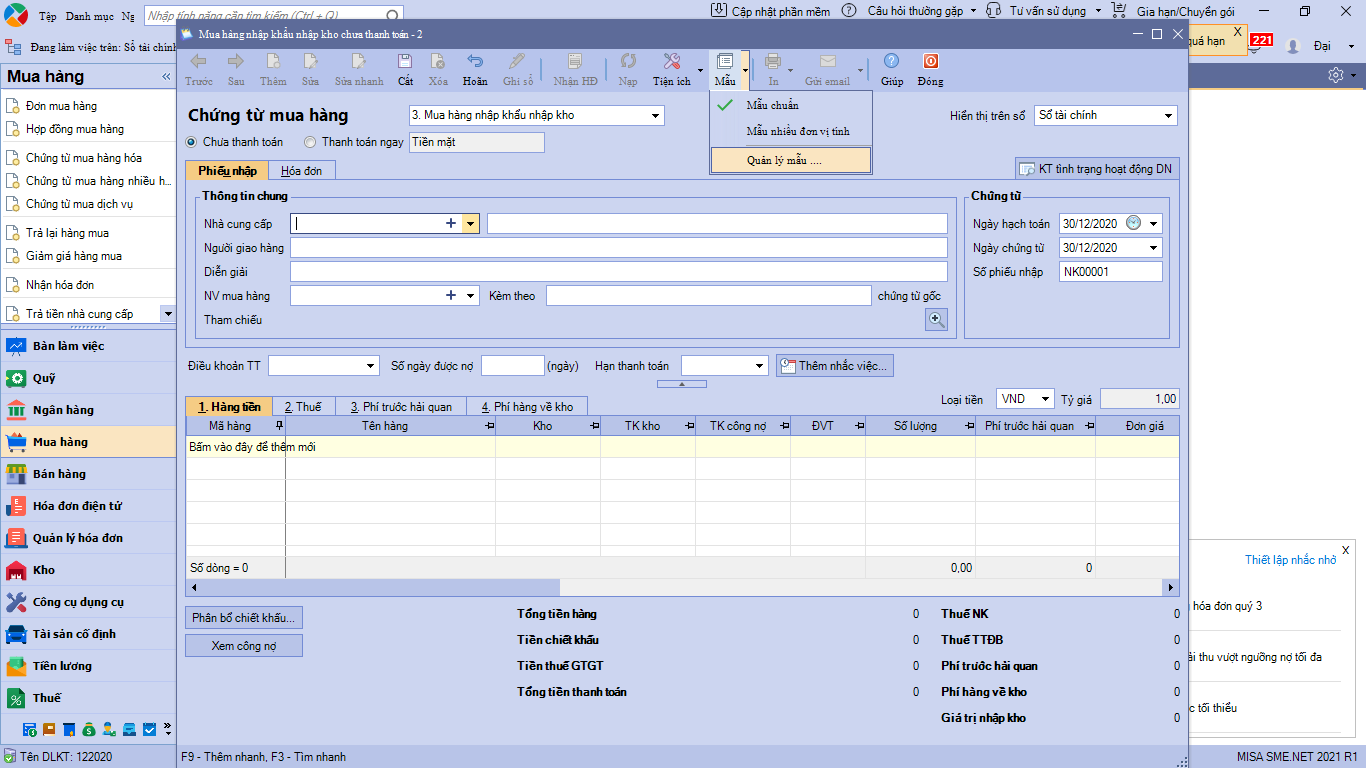Collapse the Mua hàng sidebar panel chevron
The image size is (1366, 768).
click(166, 77)
